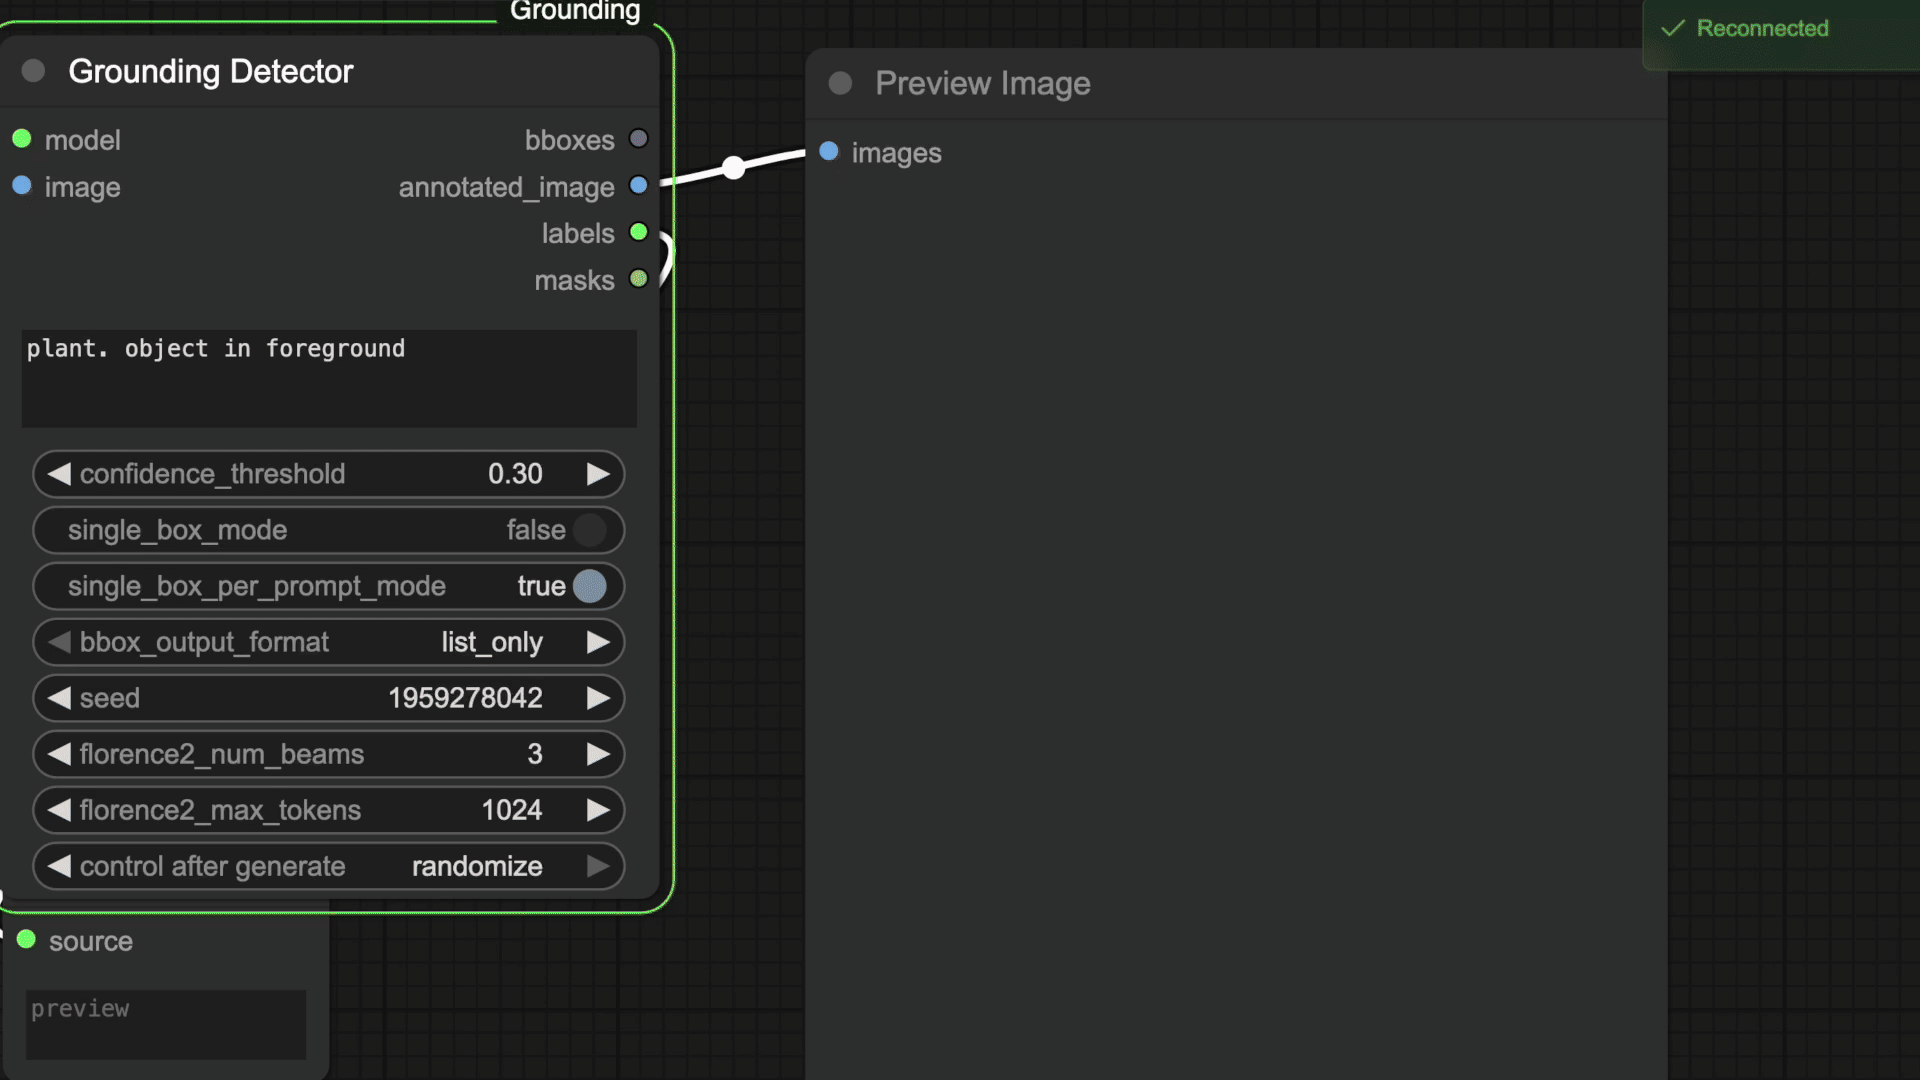This screenshot has height=1080, width=1920.
Task: Open the bbox_output_format list_only dropdown
Action: (x=492, y=642)
